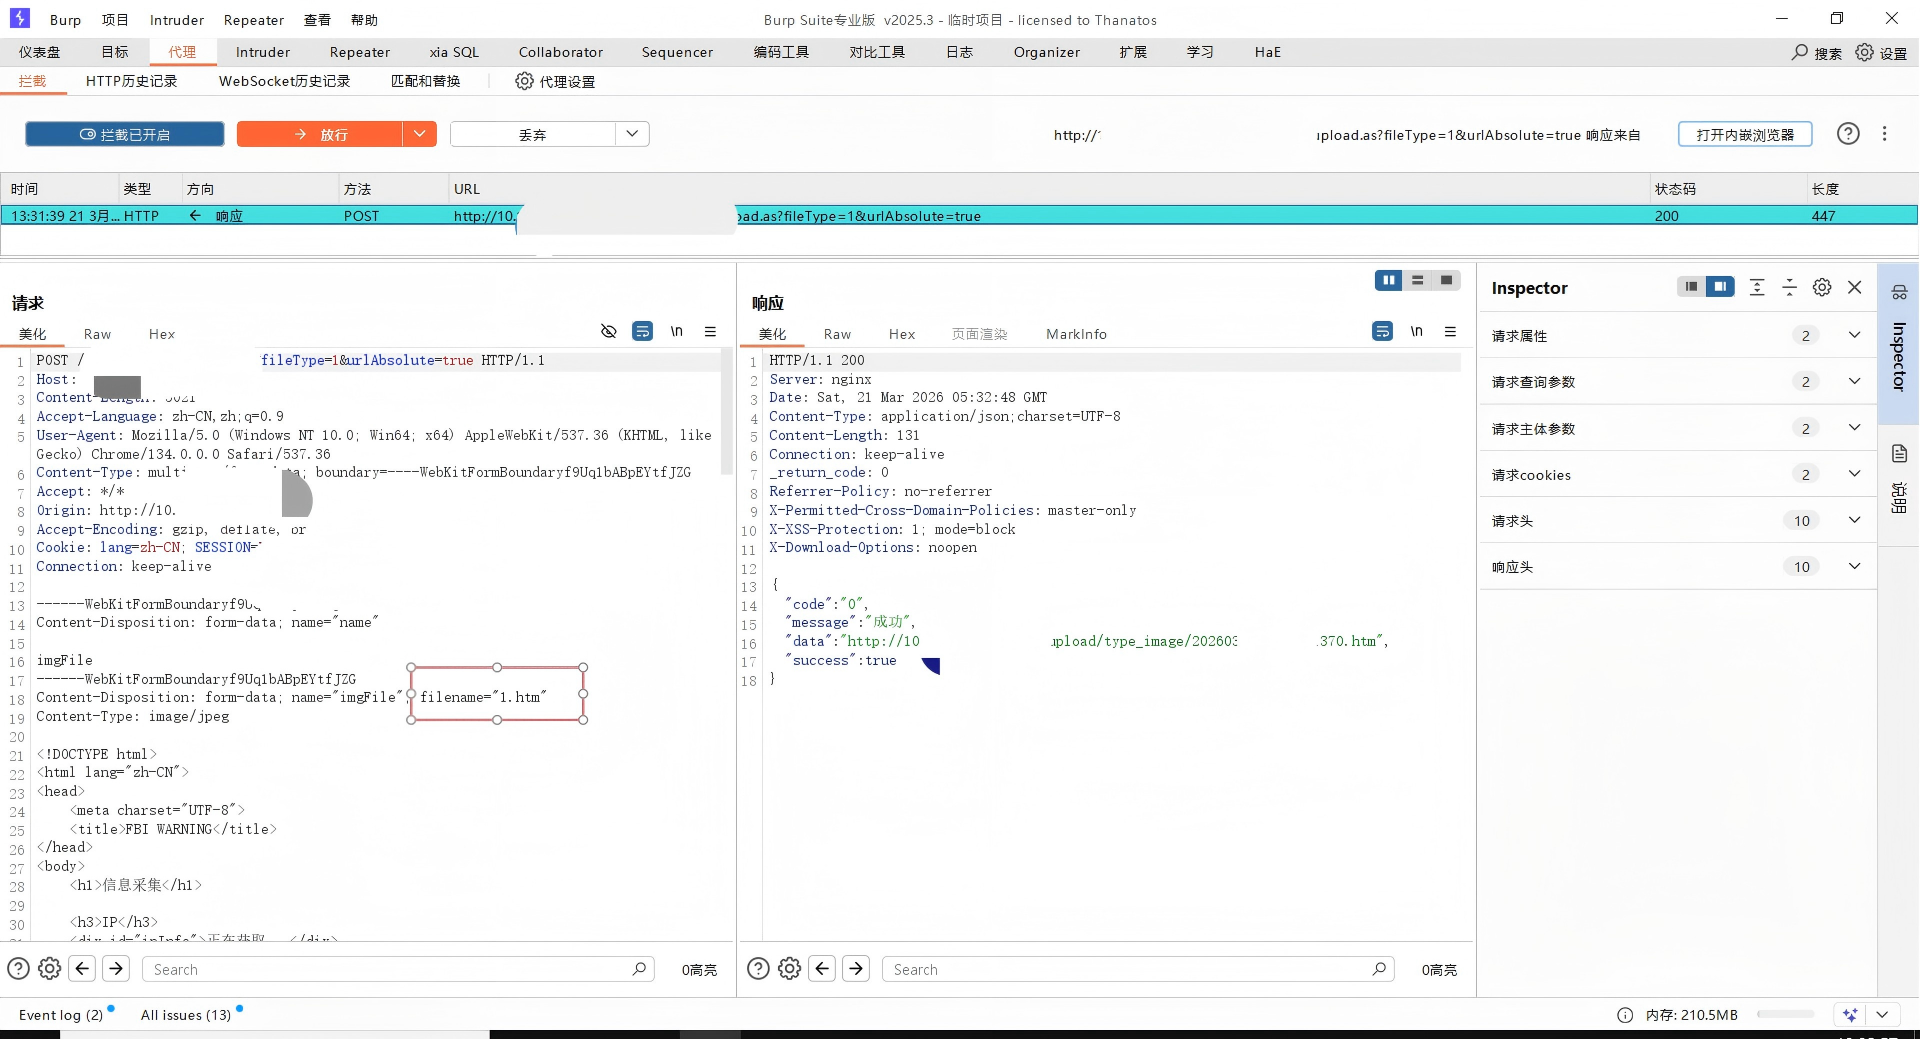
Task: Open 代理设置 proxy settings
Action: (x=555, y=81)
